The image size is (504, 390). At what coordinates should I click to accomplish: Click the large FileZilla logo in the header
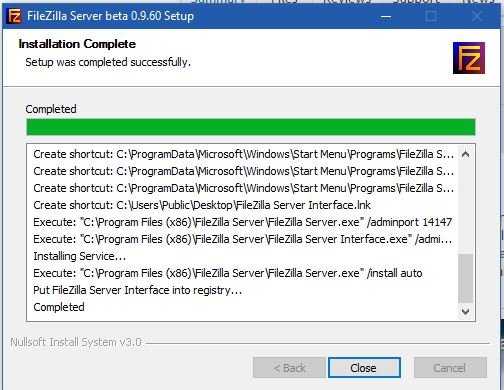[469, 58]
